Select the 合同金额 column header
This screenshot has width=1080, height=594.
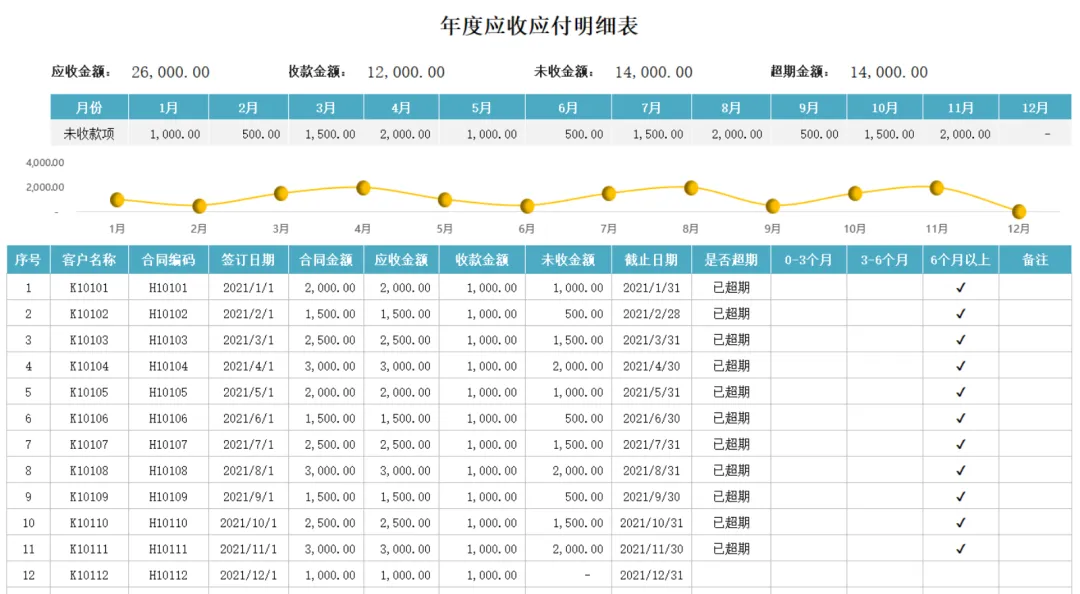pyautogui.click(x=326, y=260)
